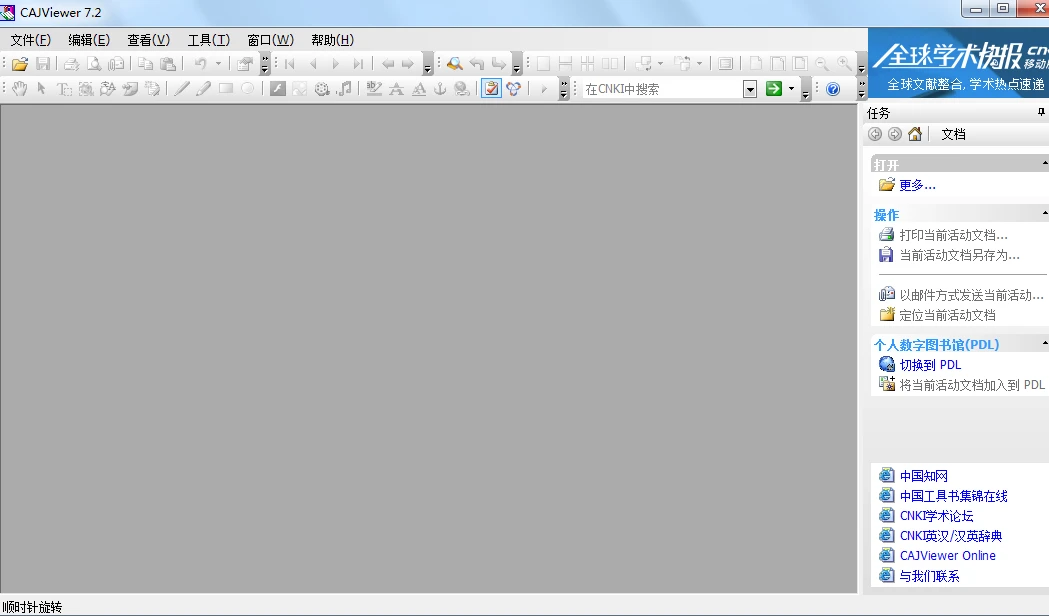Click 定位当前活动文档 link
1049x616 pixels.
click(947, 315)
